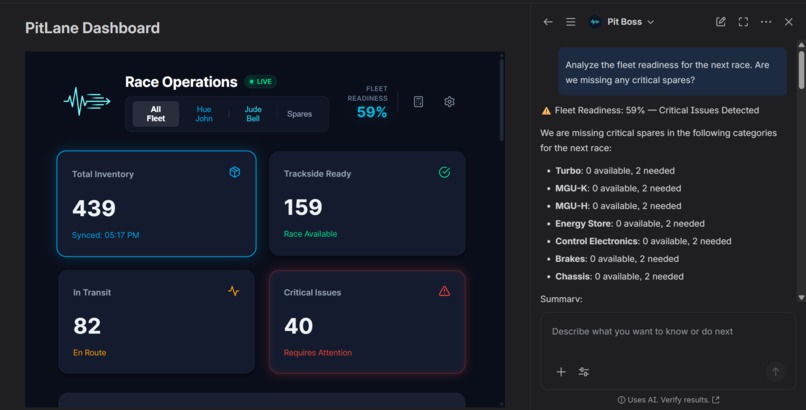Image resolution: width=806 pixels, height=410 pixels.
Task: Switch to the Hue John tab
Action: point(204,114)
